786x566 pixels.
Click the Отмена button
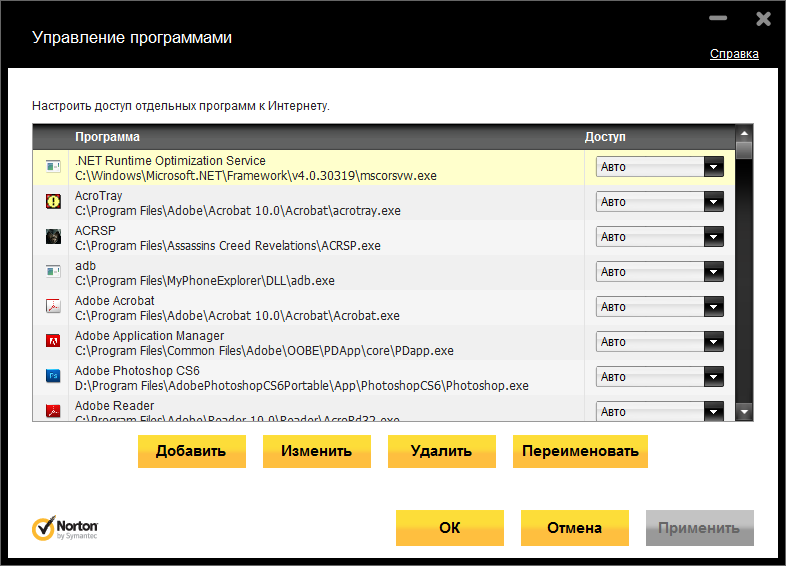coord(574,528)
